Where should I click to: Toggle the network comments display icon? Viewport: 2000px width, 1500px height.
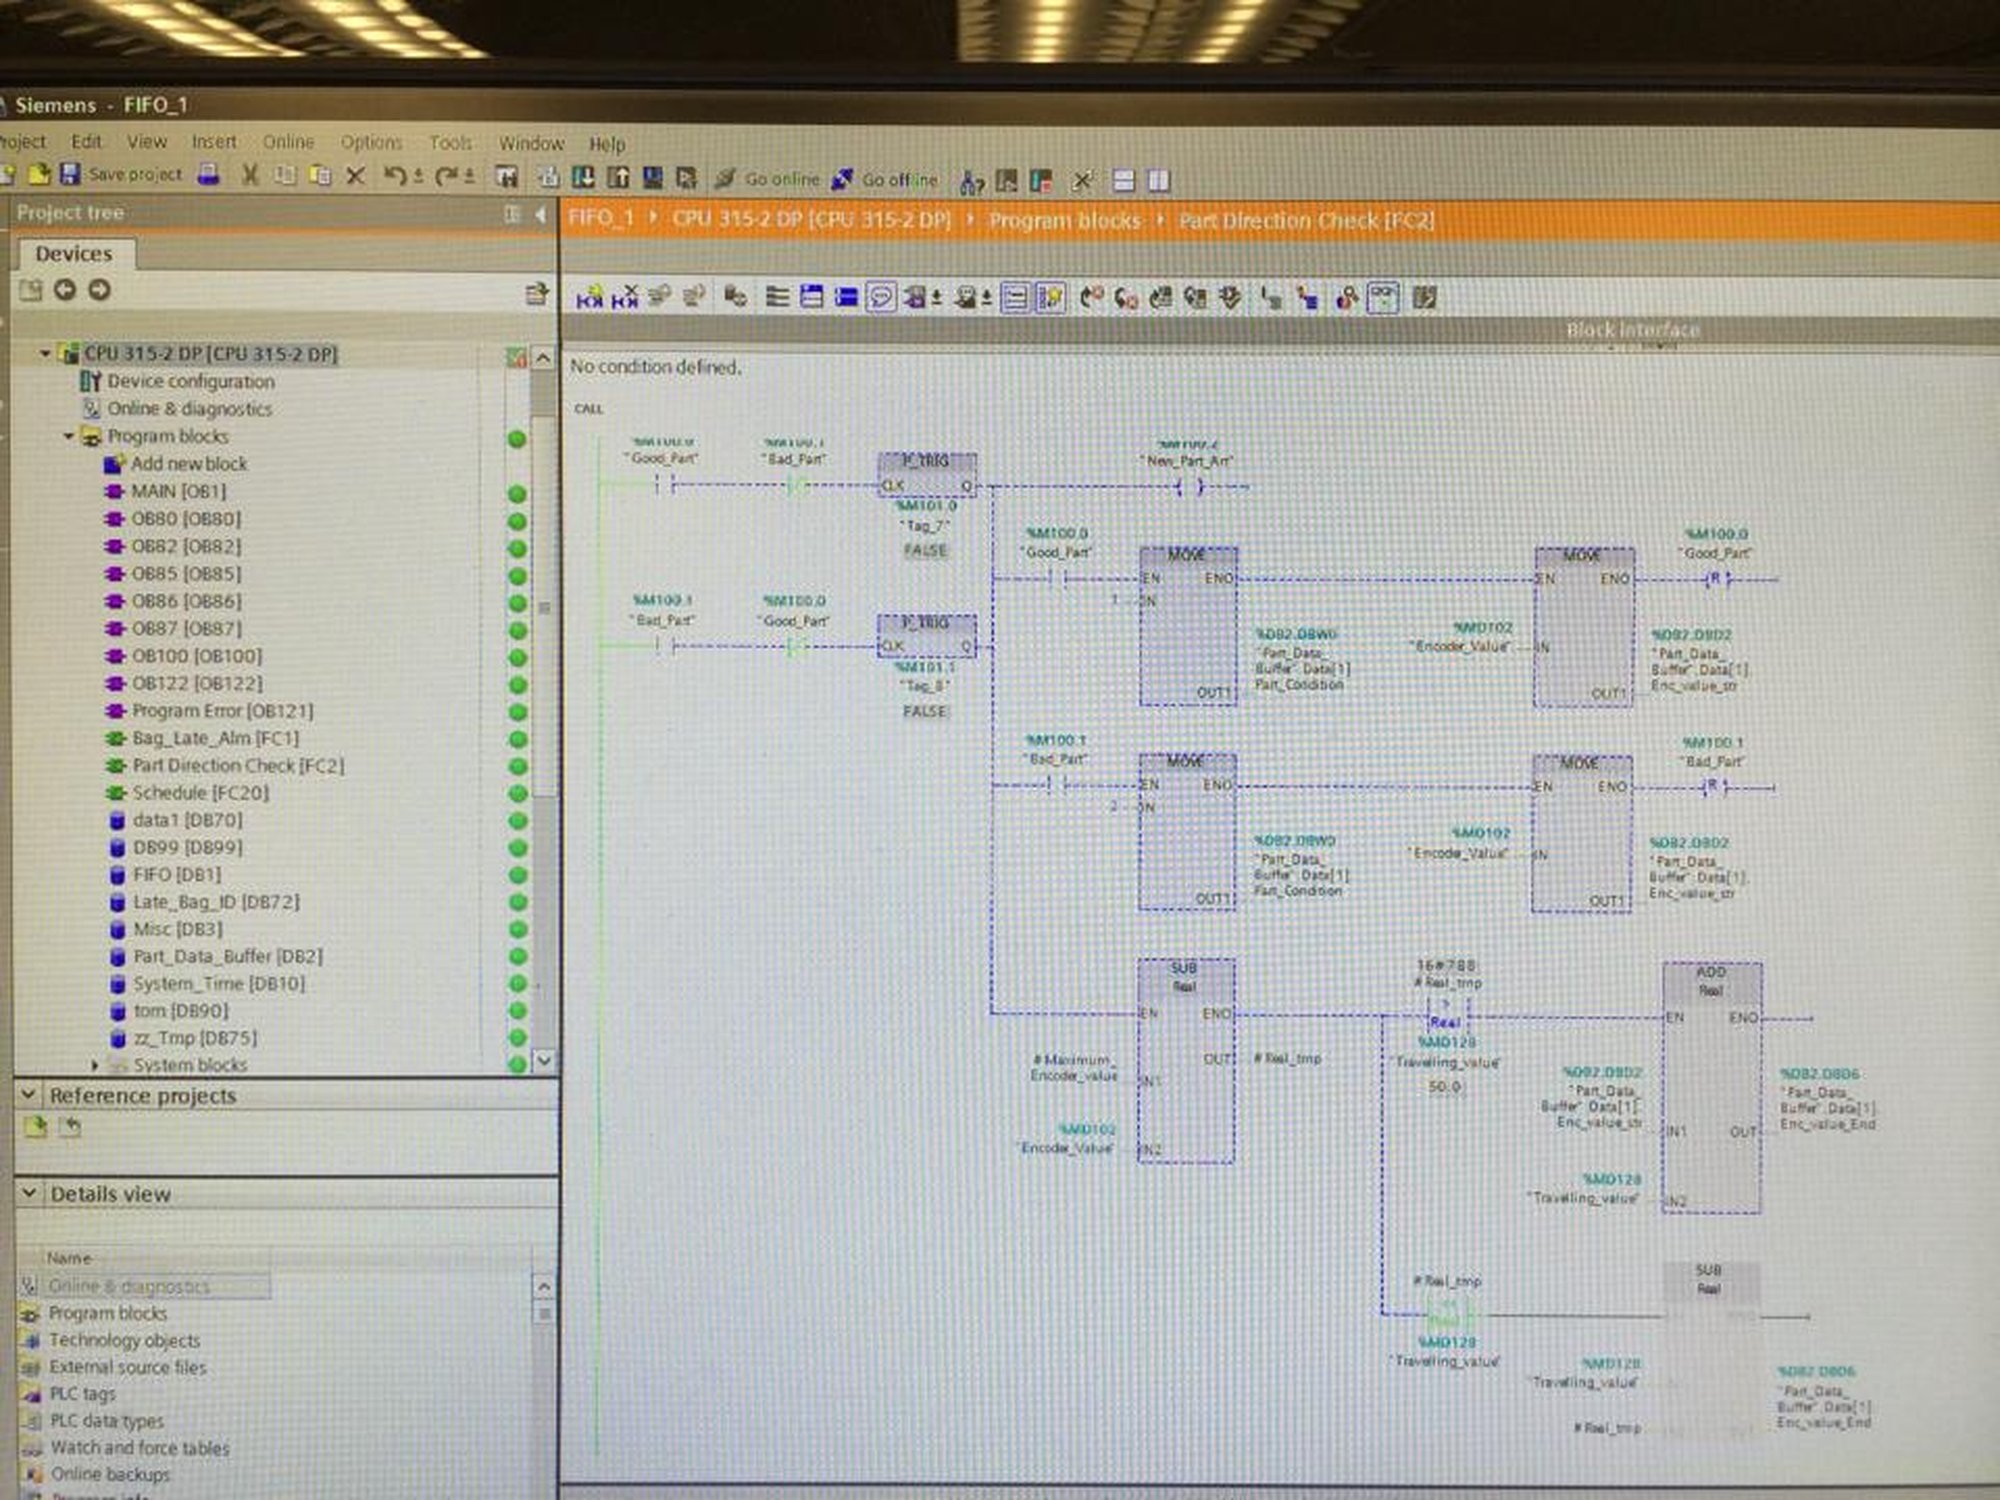(1015, 297)
